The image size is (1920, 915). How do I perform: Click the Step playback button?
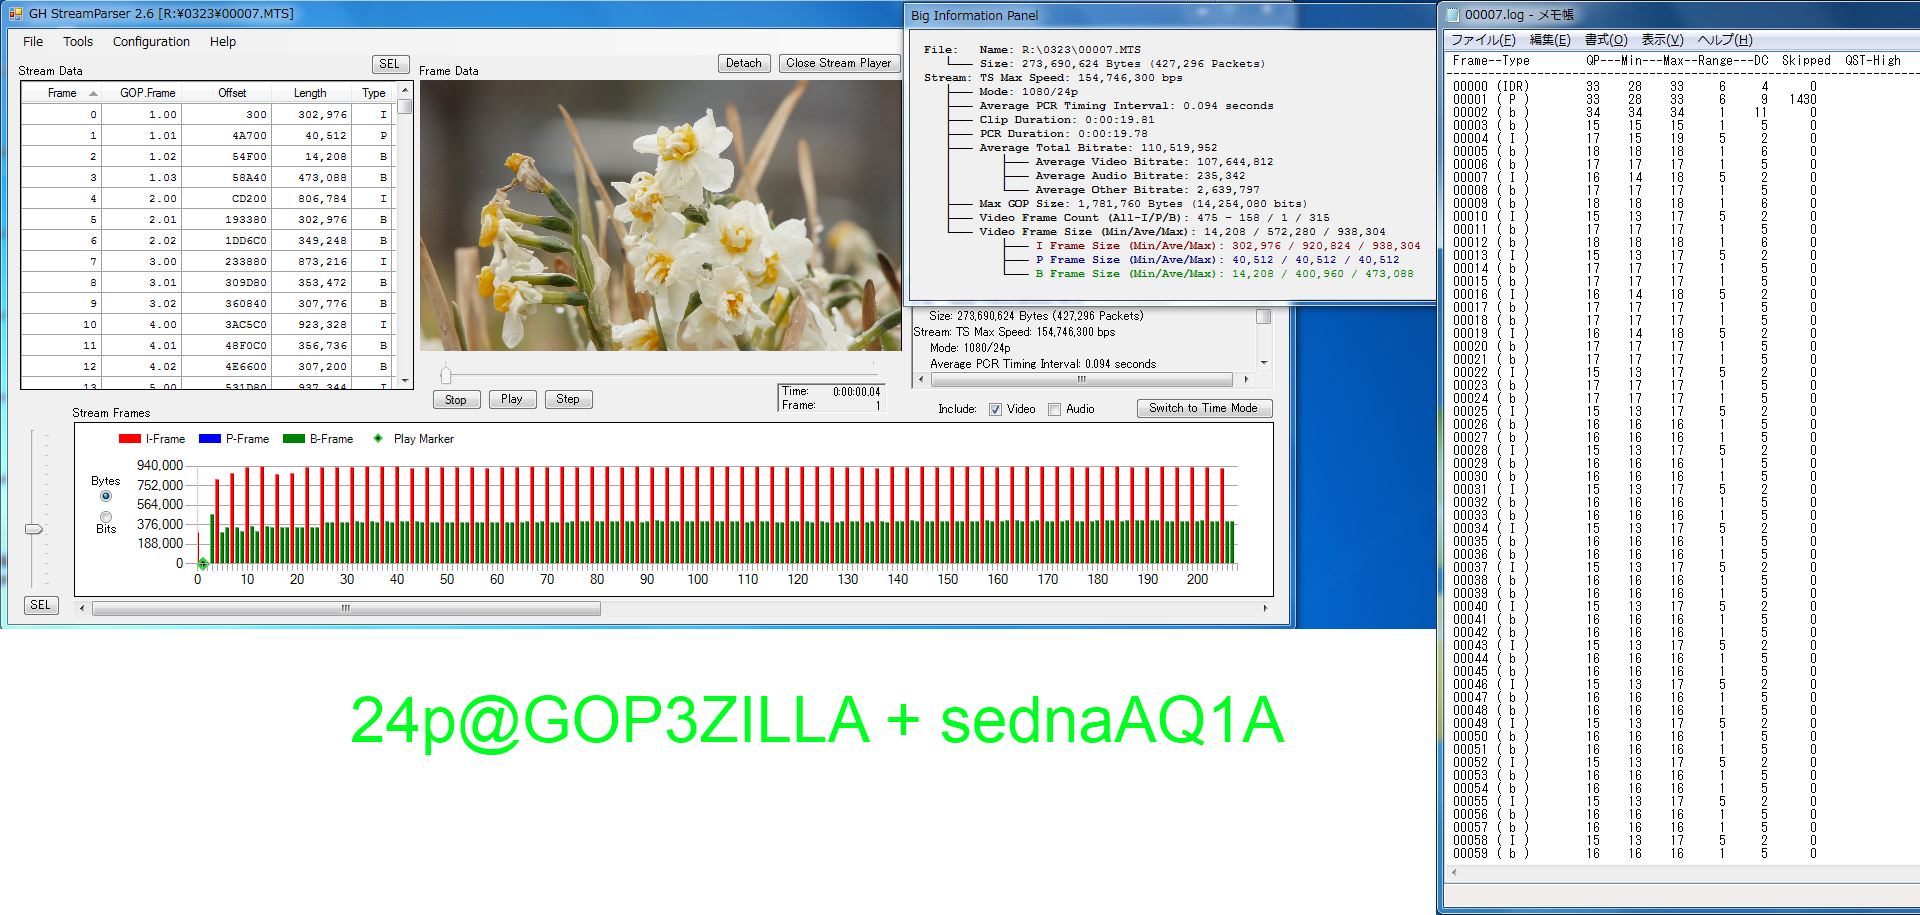pos(568,399)
